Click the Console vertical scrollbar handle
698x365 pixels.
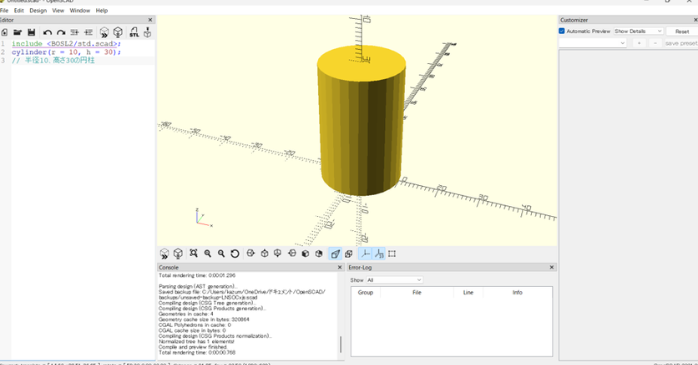[341, 344]
